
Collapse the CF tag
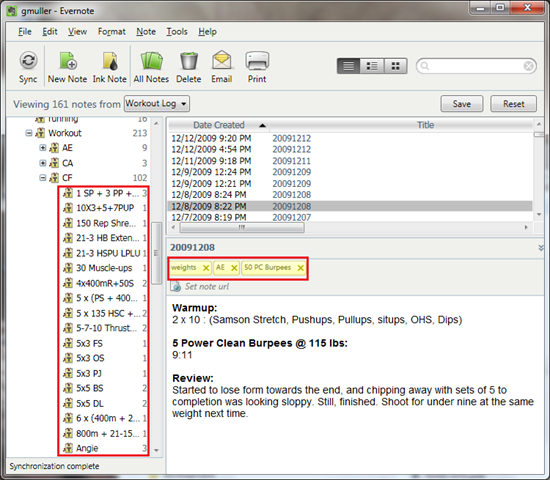(x=42, y=178)
